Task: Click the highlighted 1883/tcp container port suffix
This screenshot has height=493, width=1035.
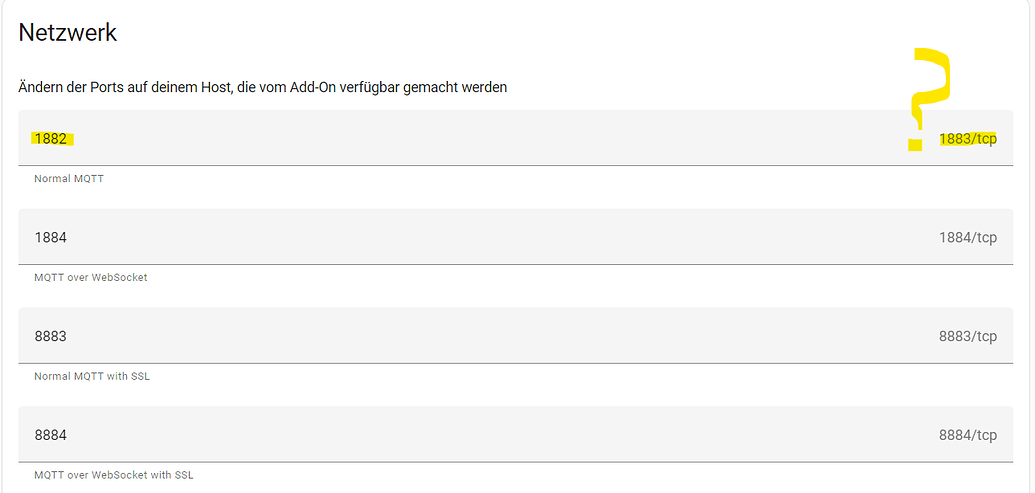Action: [967, 139]
